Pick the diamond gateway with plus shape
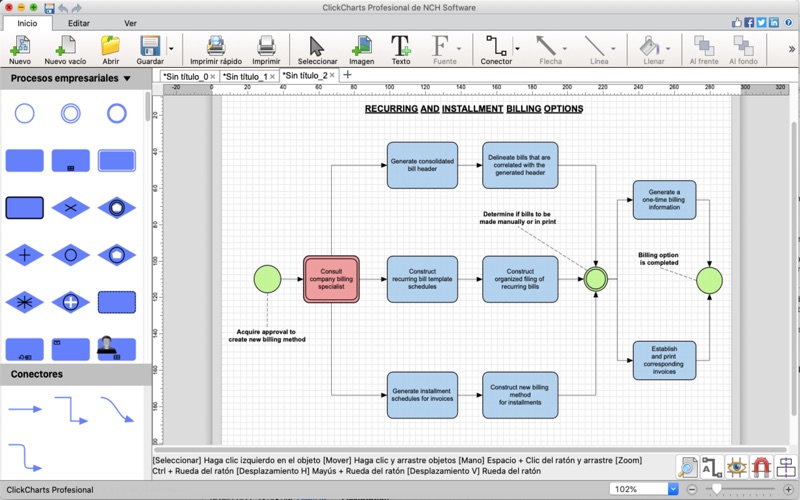The image size is (800, 500). tap(24, 255)
